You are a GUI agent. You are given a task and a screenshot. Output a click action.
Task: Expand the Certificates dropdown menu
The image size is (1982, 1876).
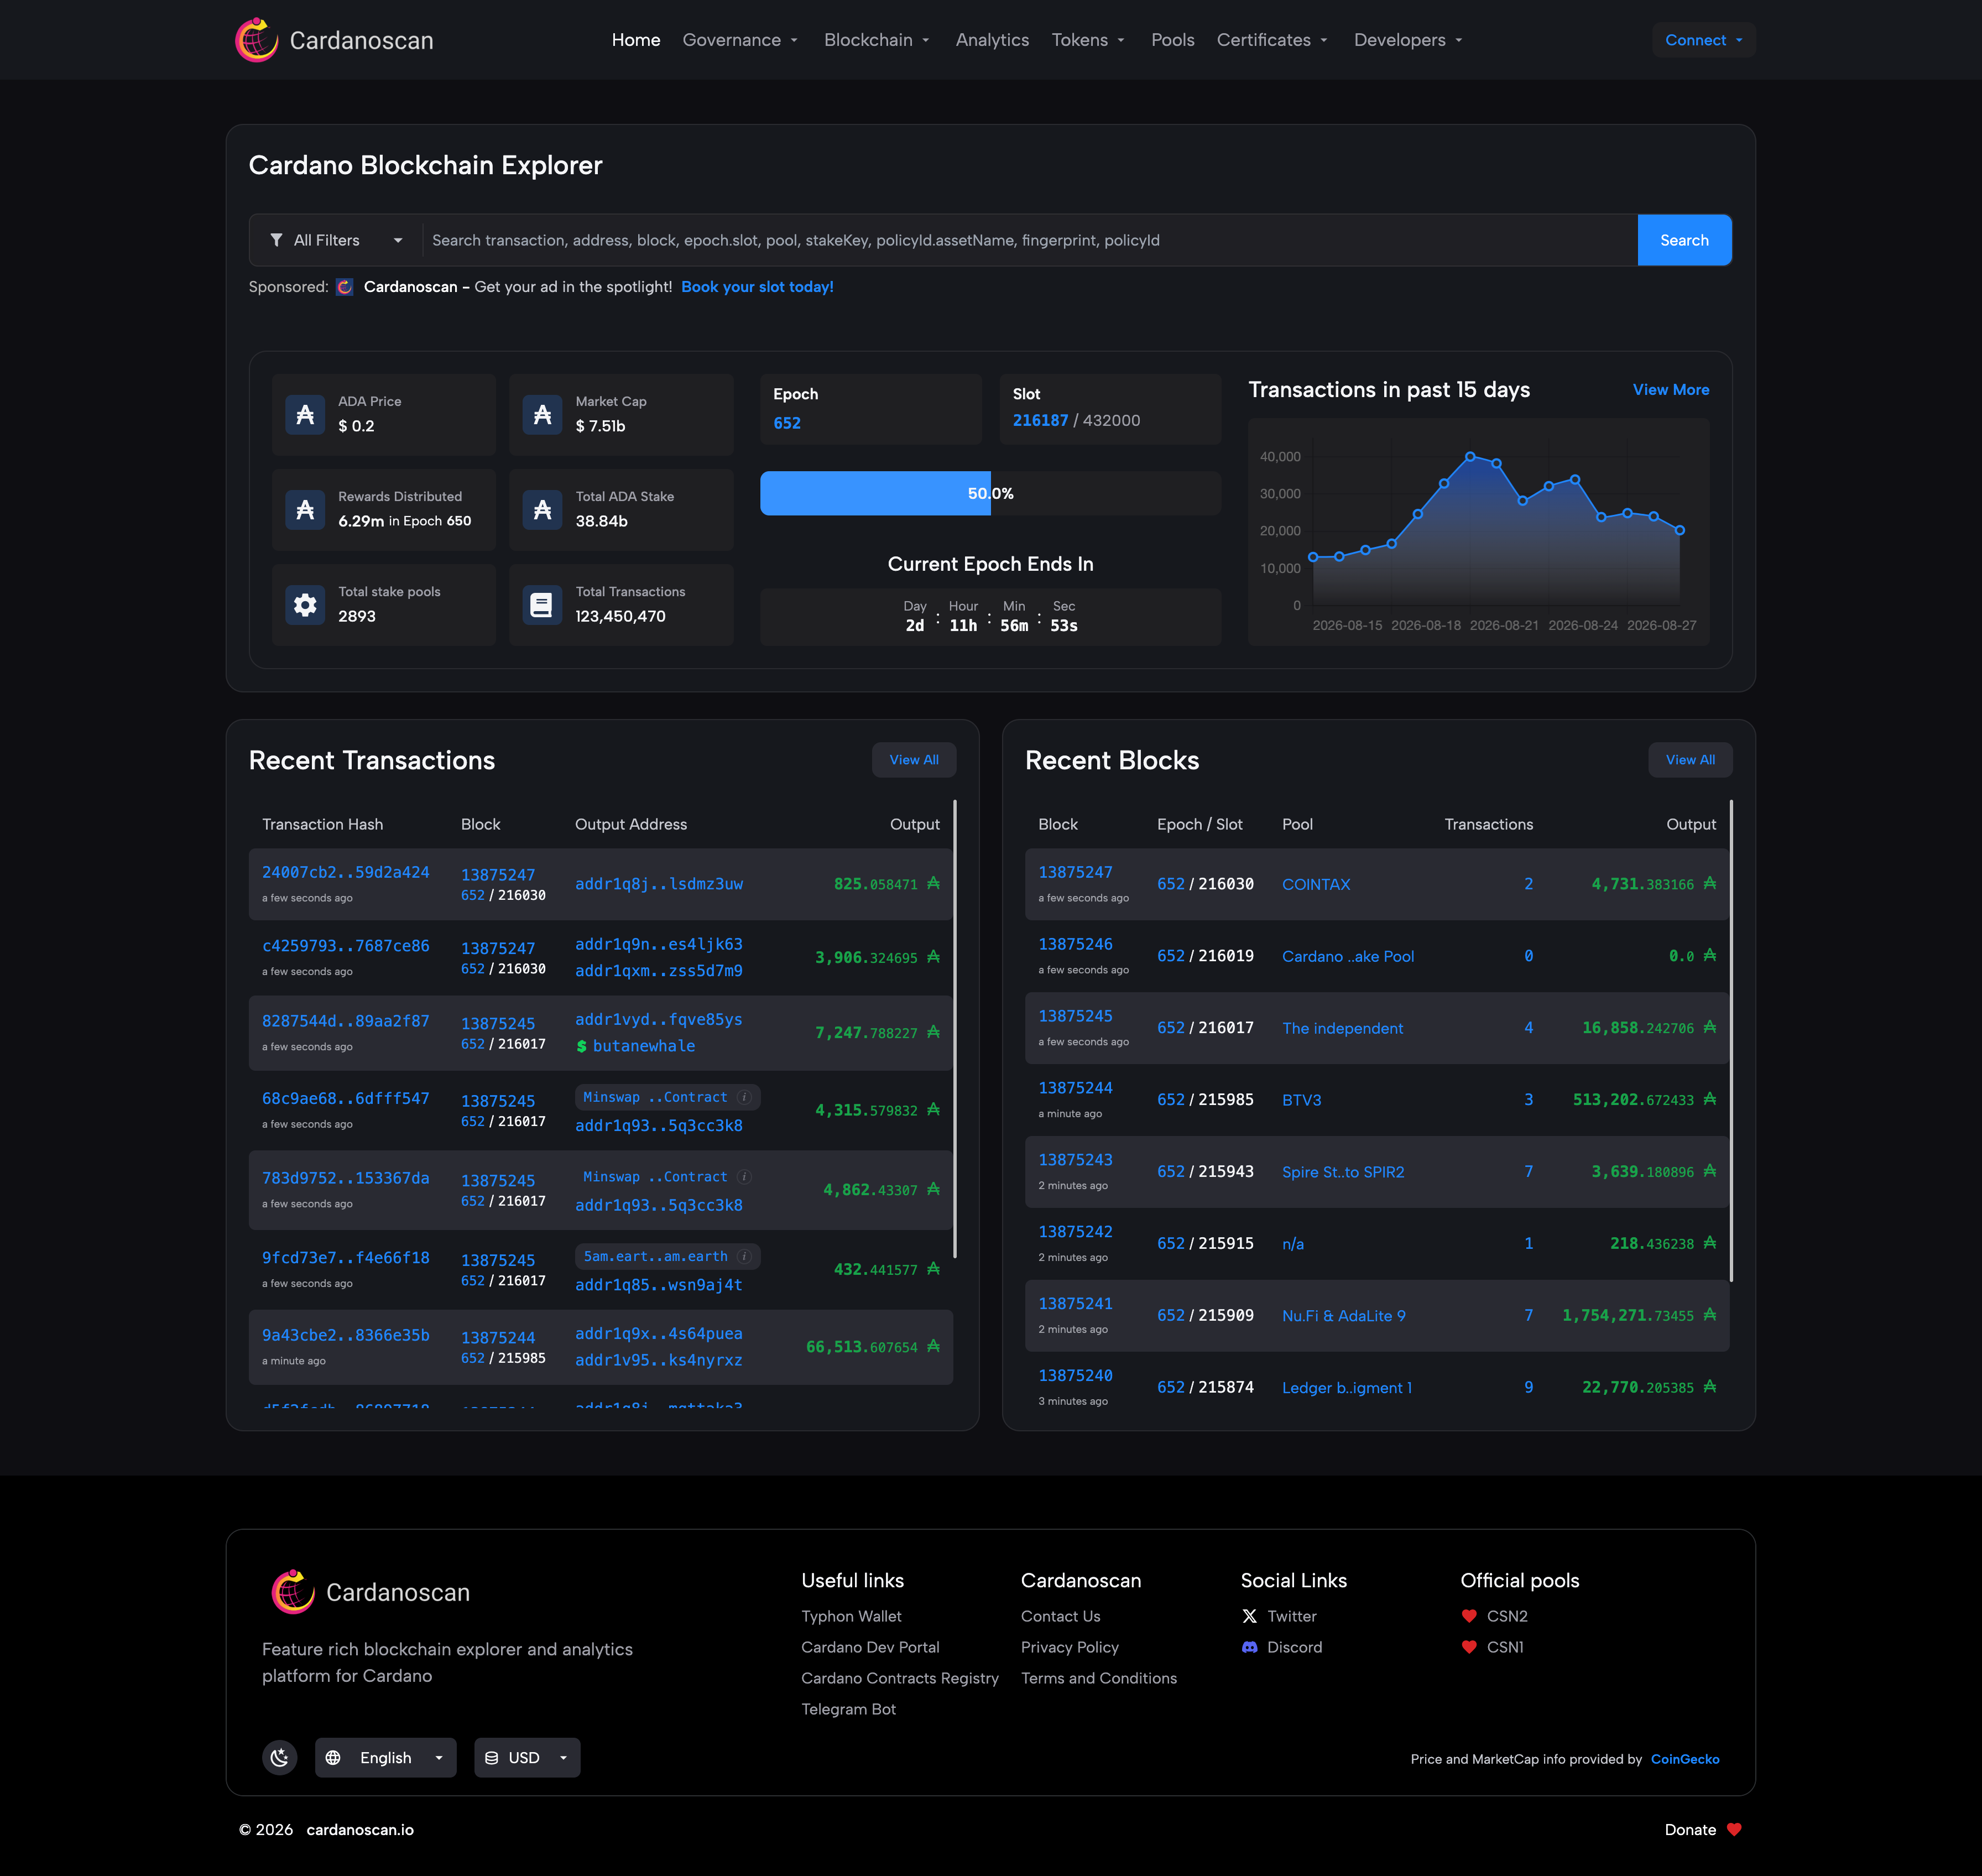click(1273, 40)
